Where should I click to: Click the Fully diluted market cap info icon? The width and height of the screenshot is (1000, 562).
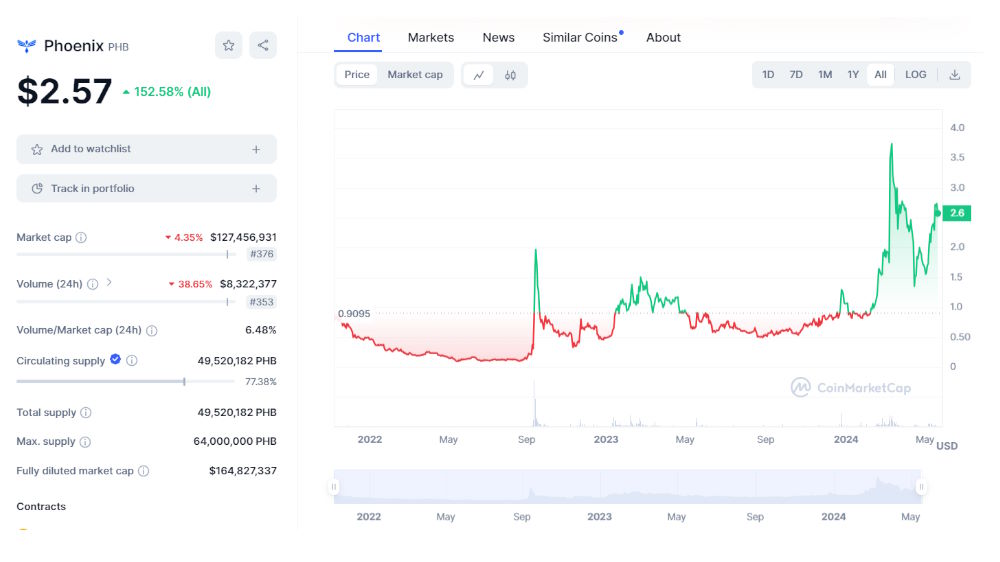pos(143,471)
